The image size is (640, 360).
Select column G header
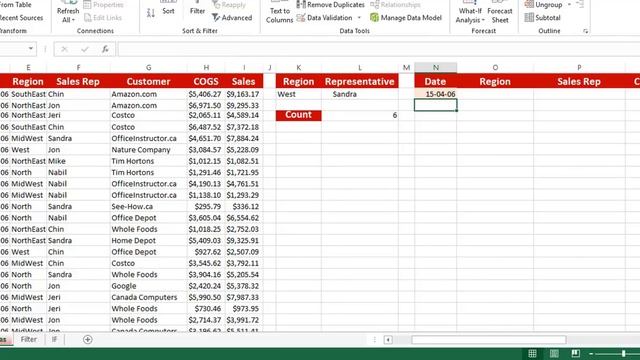pyautogui.click(x=149, y=67)
